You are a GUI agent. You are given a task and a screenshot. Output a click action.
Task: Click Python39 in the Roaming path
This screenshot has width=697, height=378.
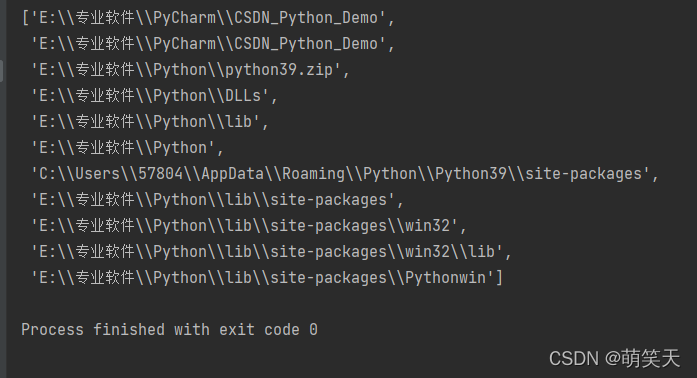point(471,174)
